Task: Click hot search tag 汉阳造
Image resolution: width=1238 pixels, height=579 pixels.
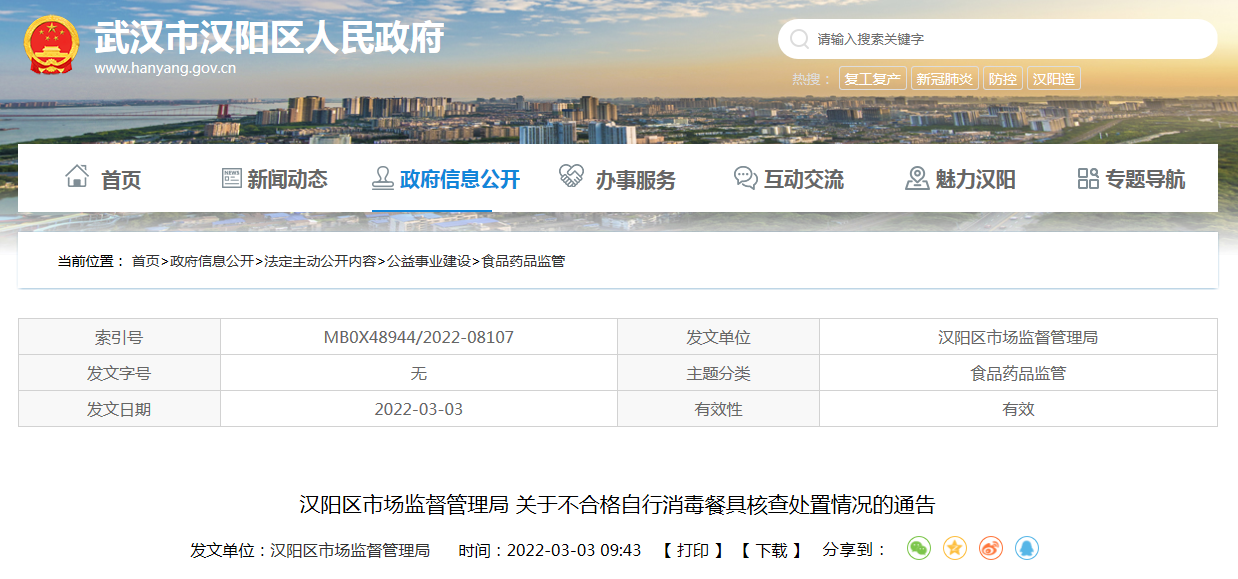Action: pos(1054,79)
